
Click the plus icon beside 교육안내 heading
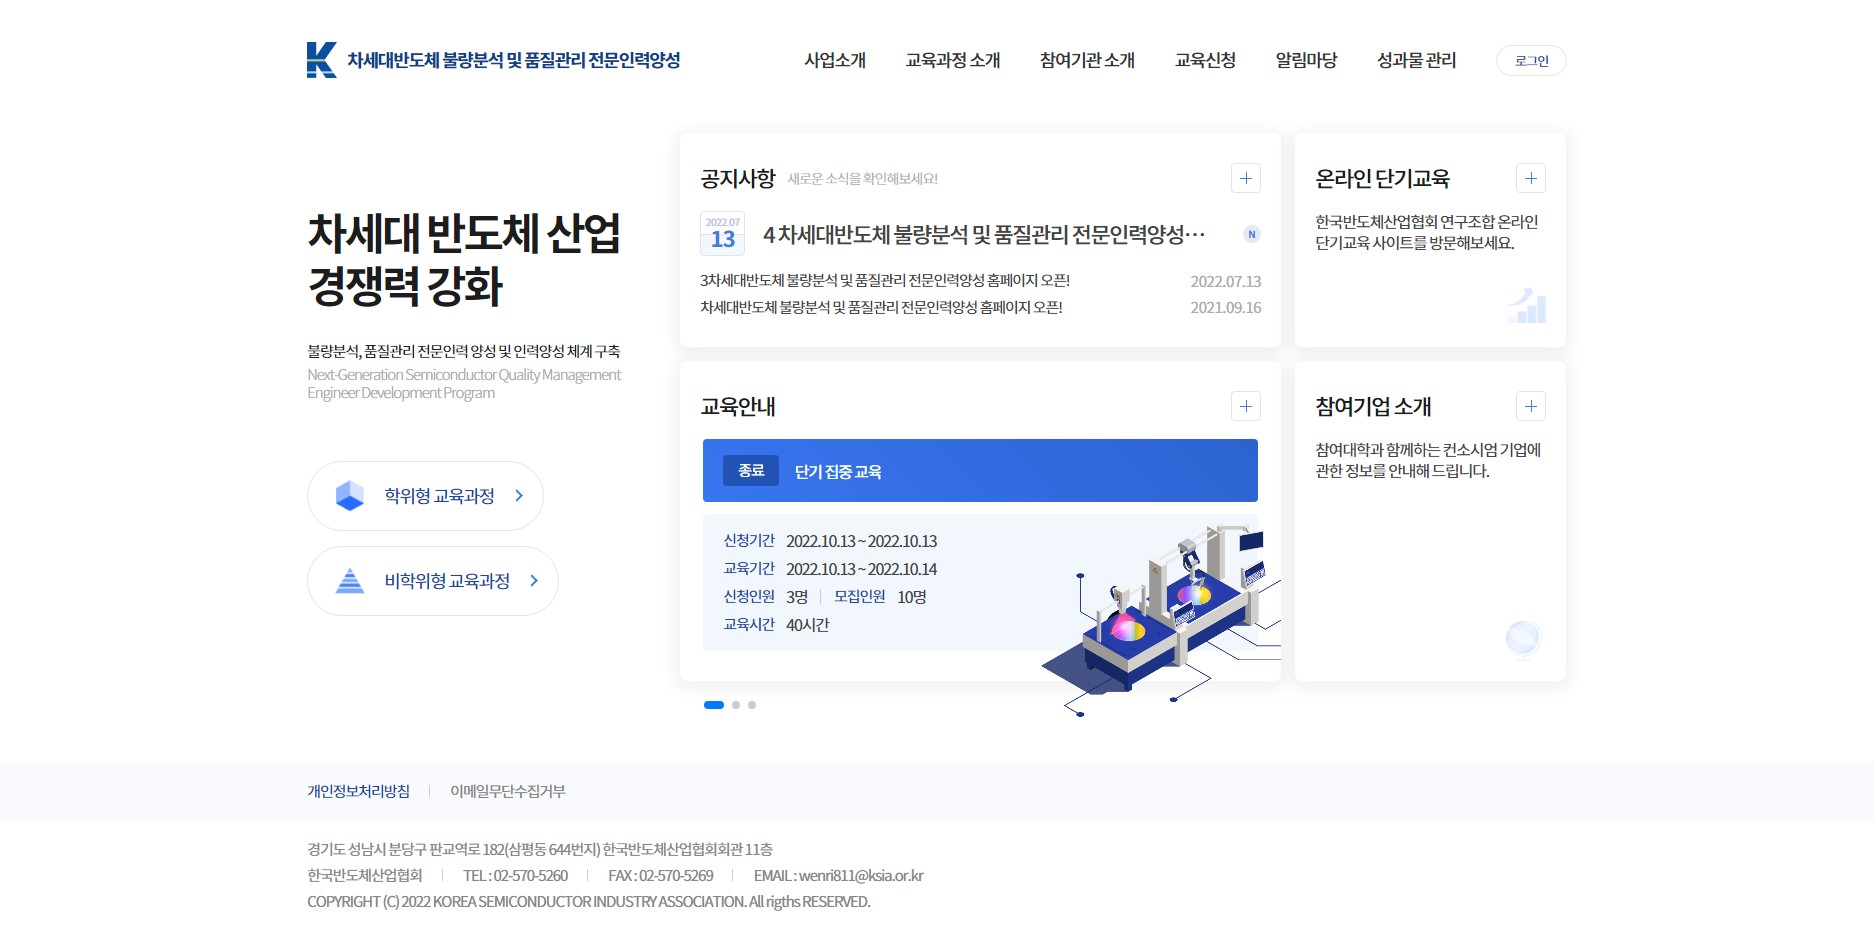click(1245, 407)
